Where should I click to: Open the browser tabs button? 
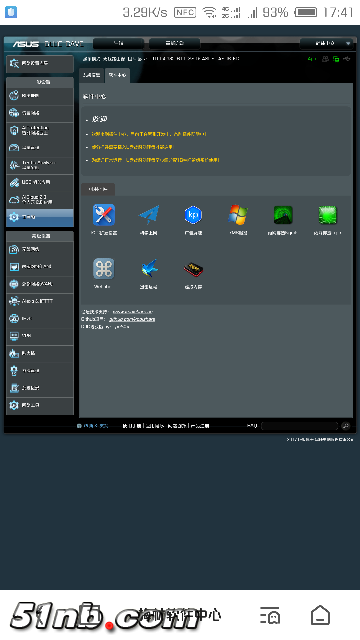270,615
